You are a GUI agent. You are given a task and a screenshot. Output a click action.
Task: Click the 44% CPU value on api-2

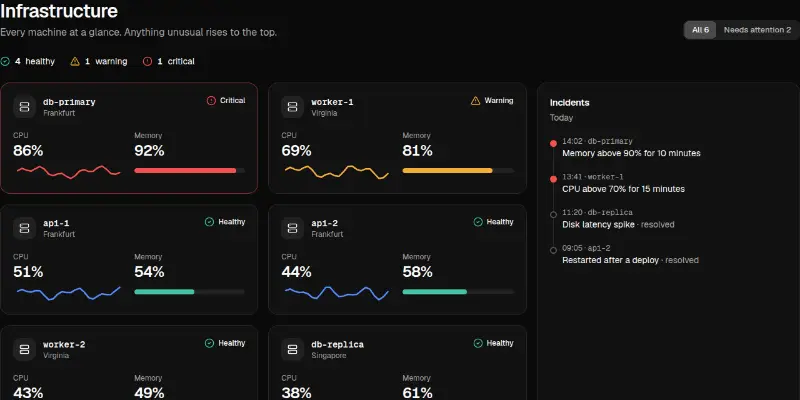click(296, 272)
